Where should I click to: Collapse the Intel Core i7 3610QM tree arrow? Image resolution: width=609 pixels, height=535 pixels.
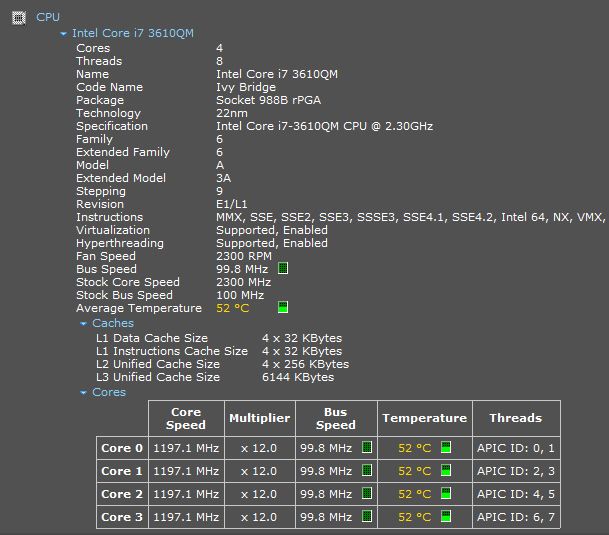pos(64,34)
